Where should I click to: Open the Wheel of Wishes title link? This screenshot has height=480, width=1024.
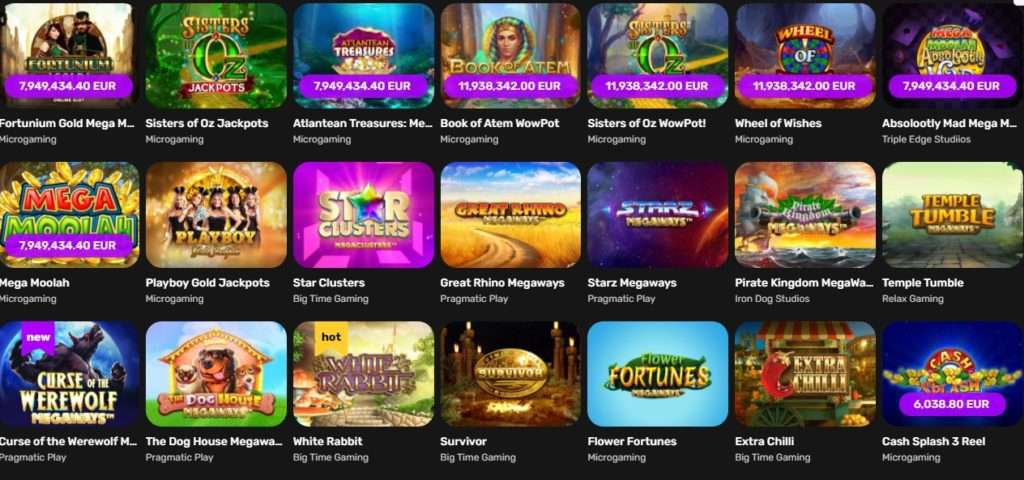coord(778,123)
